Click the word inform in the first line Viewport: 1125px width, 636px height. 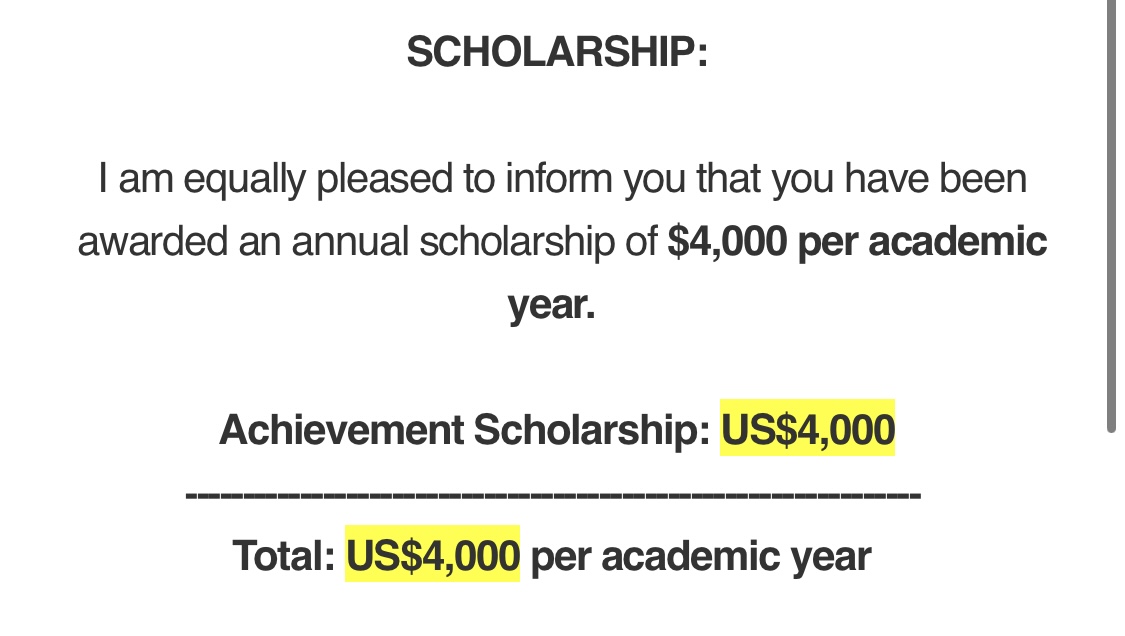(x=559, y=178)
